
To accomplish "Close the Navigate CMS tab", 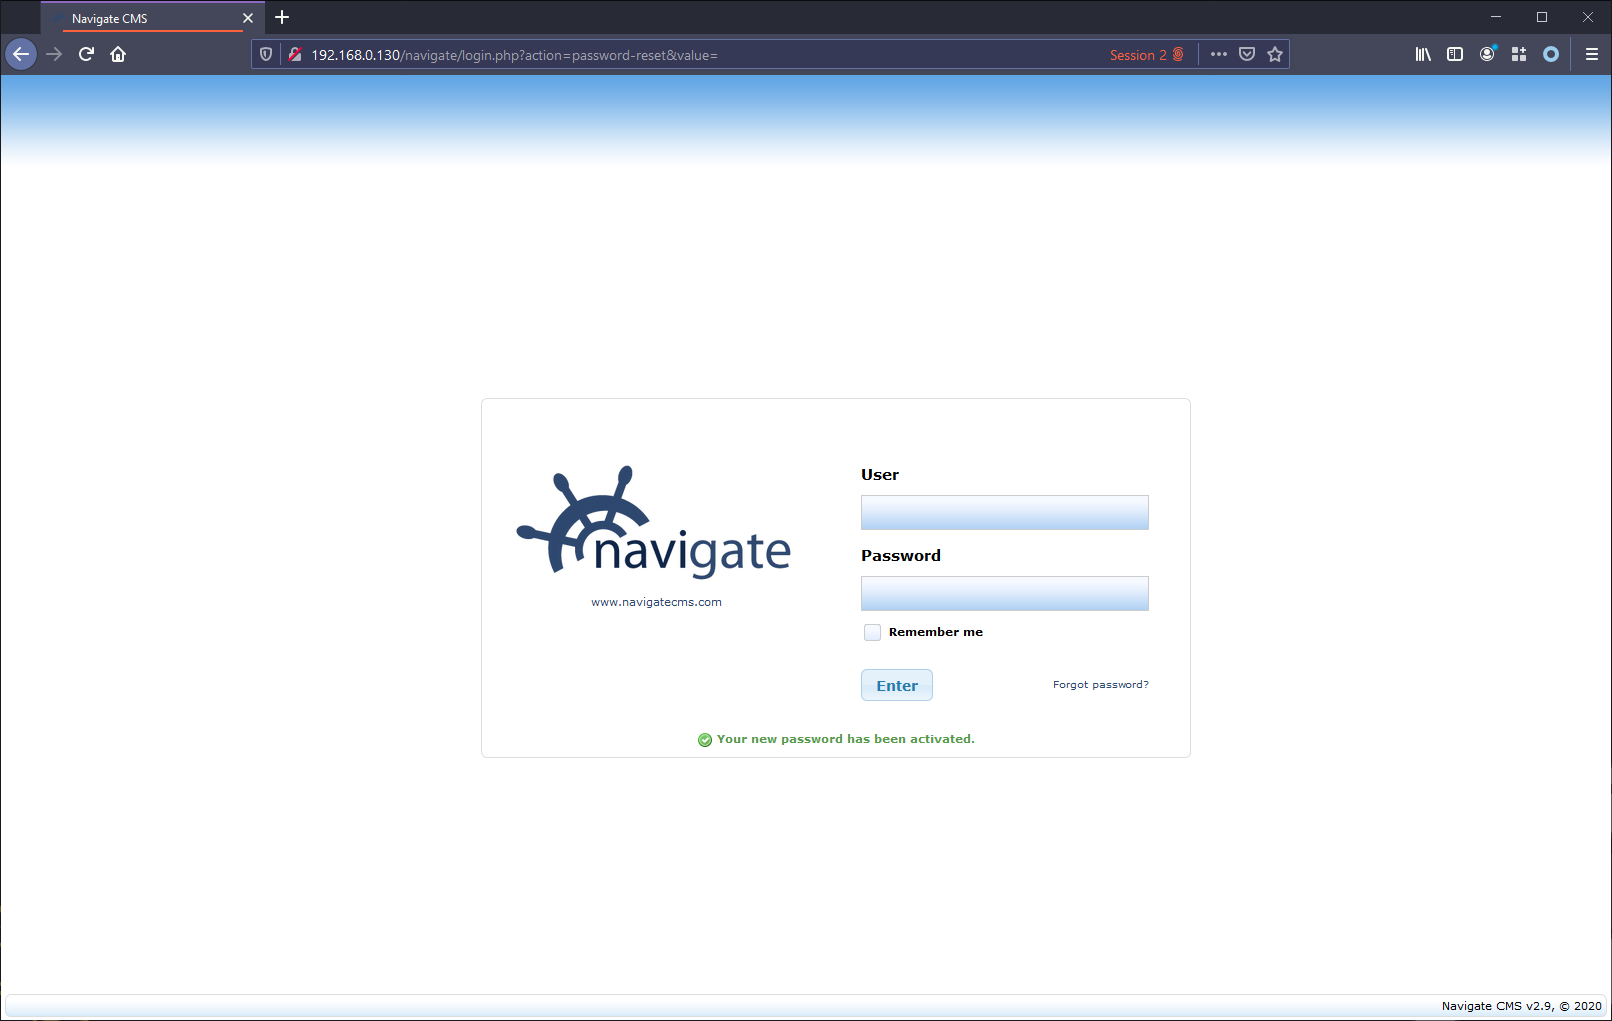I will click(248, 18).
